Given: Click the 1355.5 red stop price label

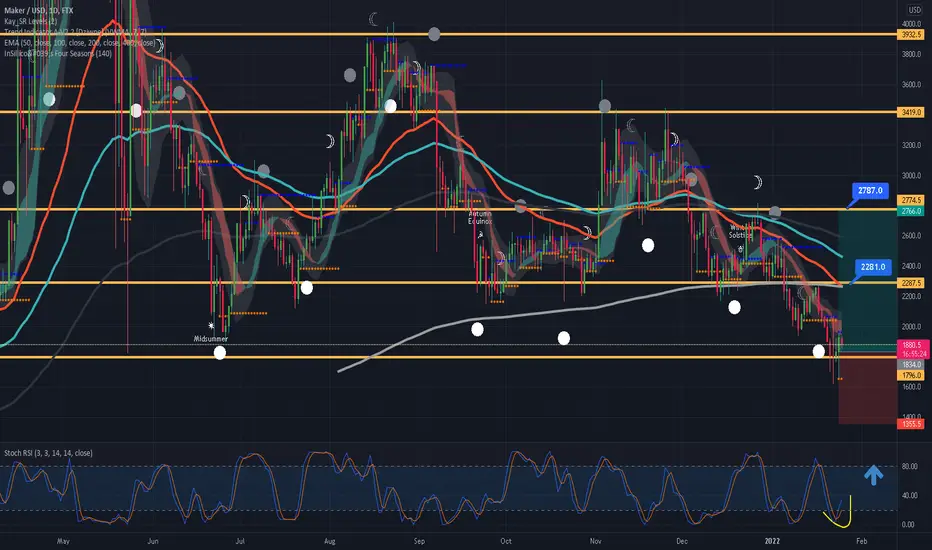Looking at the screenshot, I should pos(911,424).
